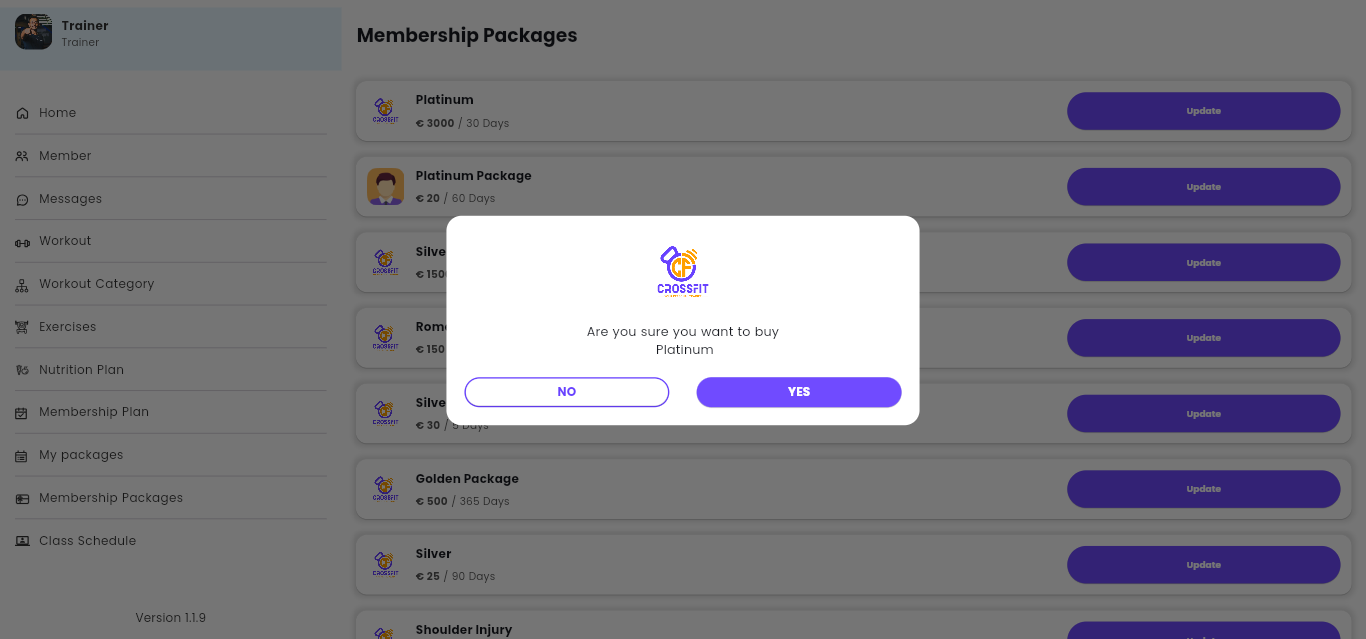
Task: Cancel purchase with the NO button
Action: coord(567,392)
